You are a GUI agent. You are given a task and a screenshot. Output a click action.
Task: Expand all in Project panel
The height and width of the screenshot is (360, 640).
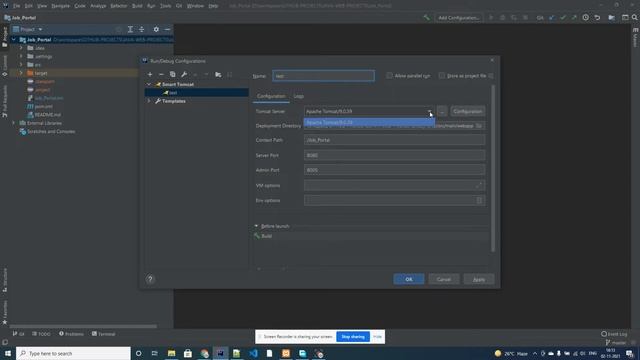pos(130,29)
